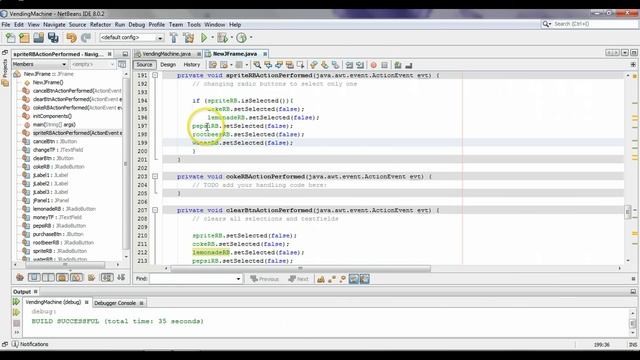Click the Shift Line Left editor icon
Screen dimensions: 640x360
click(349, 65)
